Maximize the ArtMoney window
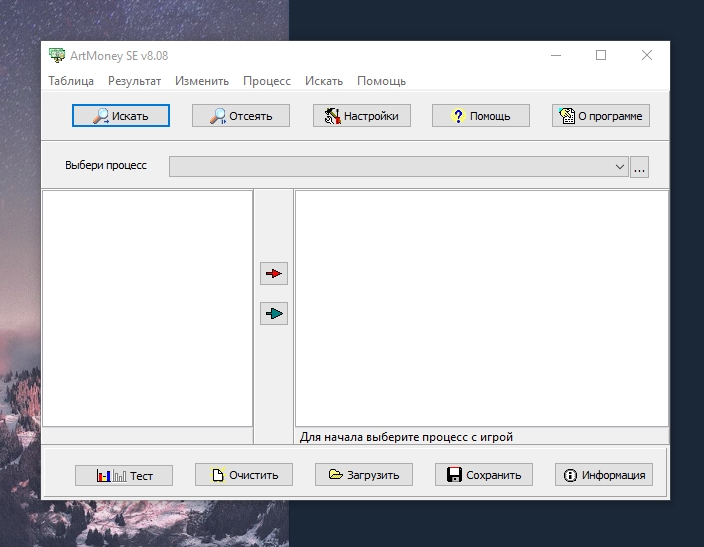This screenshot has height=547, width=704. [x=601, y=55]
